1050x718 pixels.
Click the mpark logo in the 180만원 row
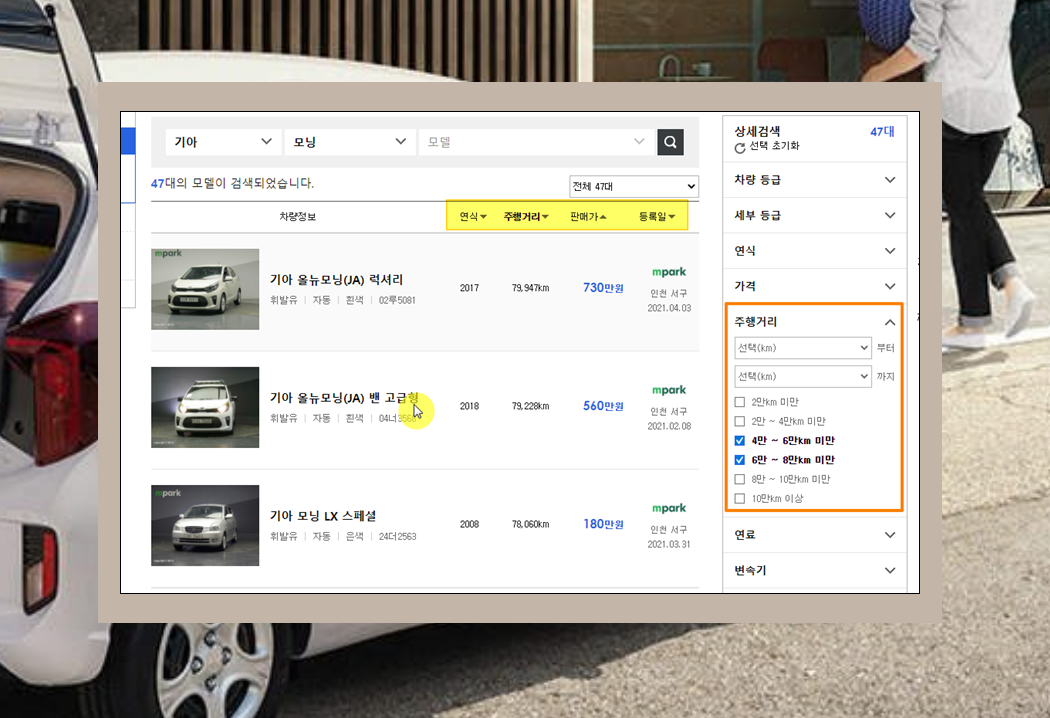pyautogui.click(x=669, y=508)
